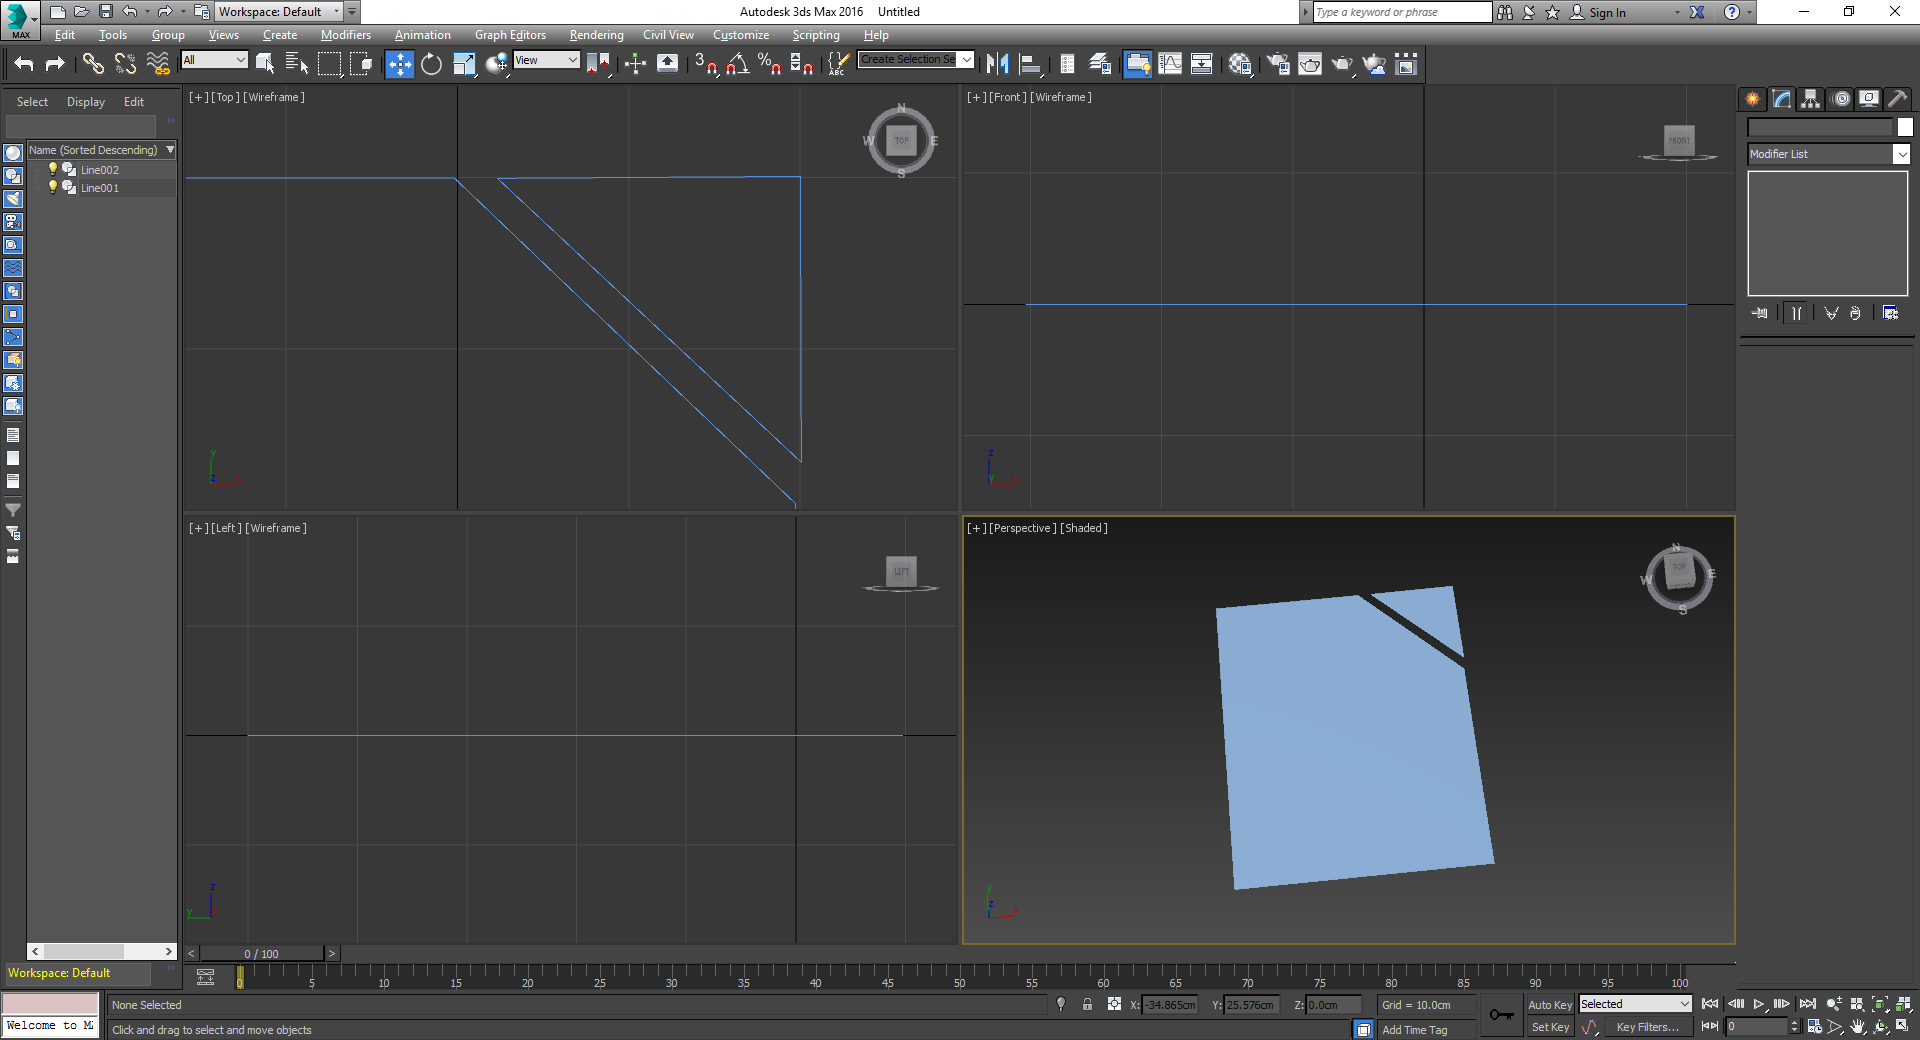Expand the Modifier List dropdown
1920x1040 pixels.
pyautogui.click(x=1901, y=154)
